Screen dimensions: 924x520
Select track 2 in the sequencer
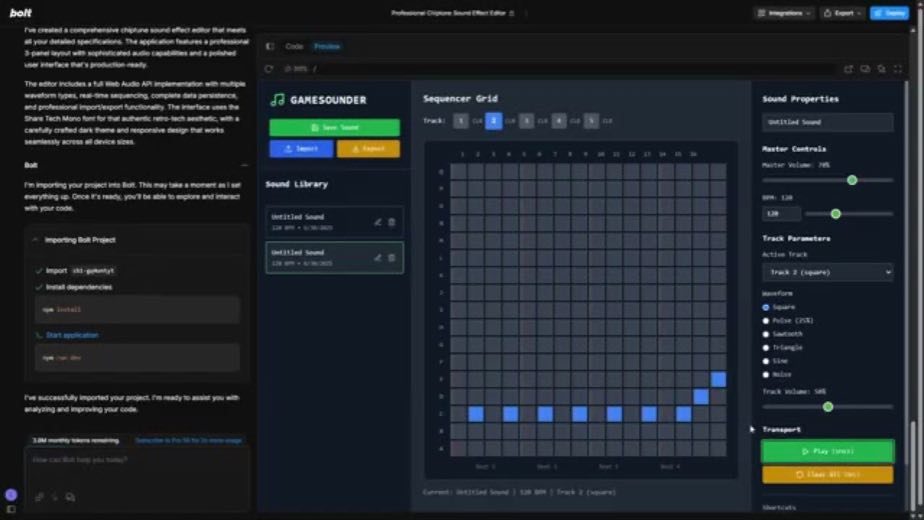coord(494,121)
